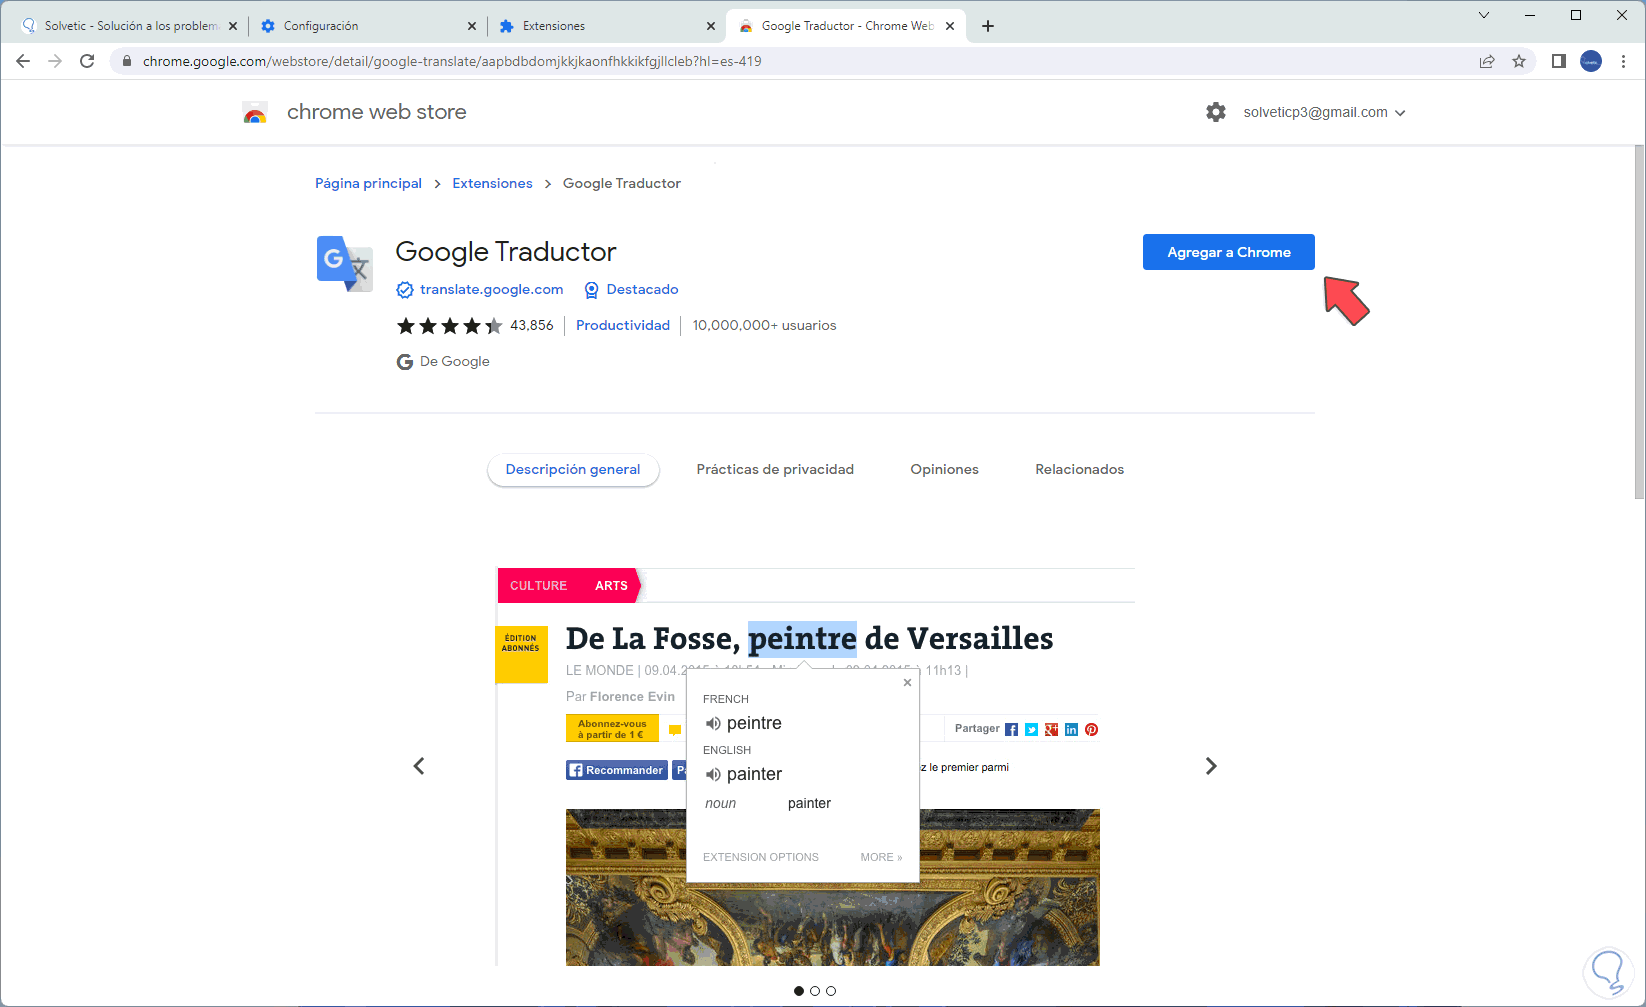This screenshot has width=1646, height=1007.
Task: Show previous screenshot in carousel
Action: [419, 766]
